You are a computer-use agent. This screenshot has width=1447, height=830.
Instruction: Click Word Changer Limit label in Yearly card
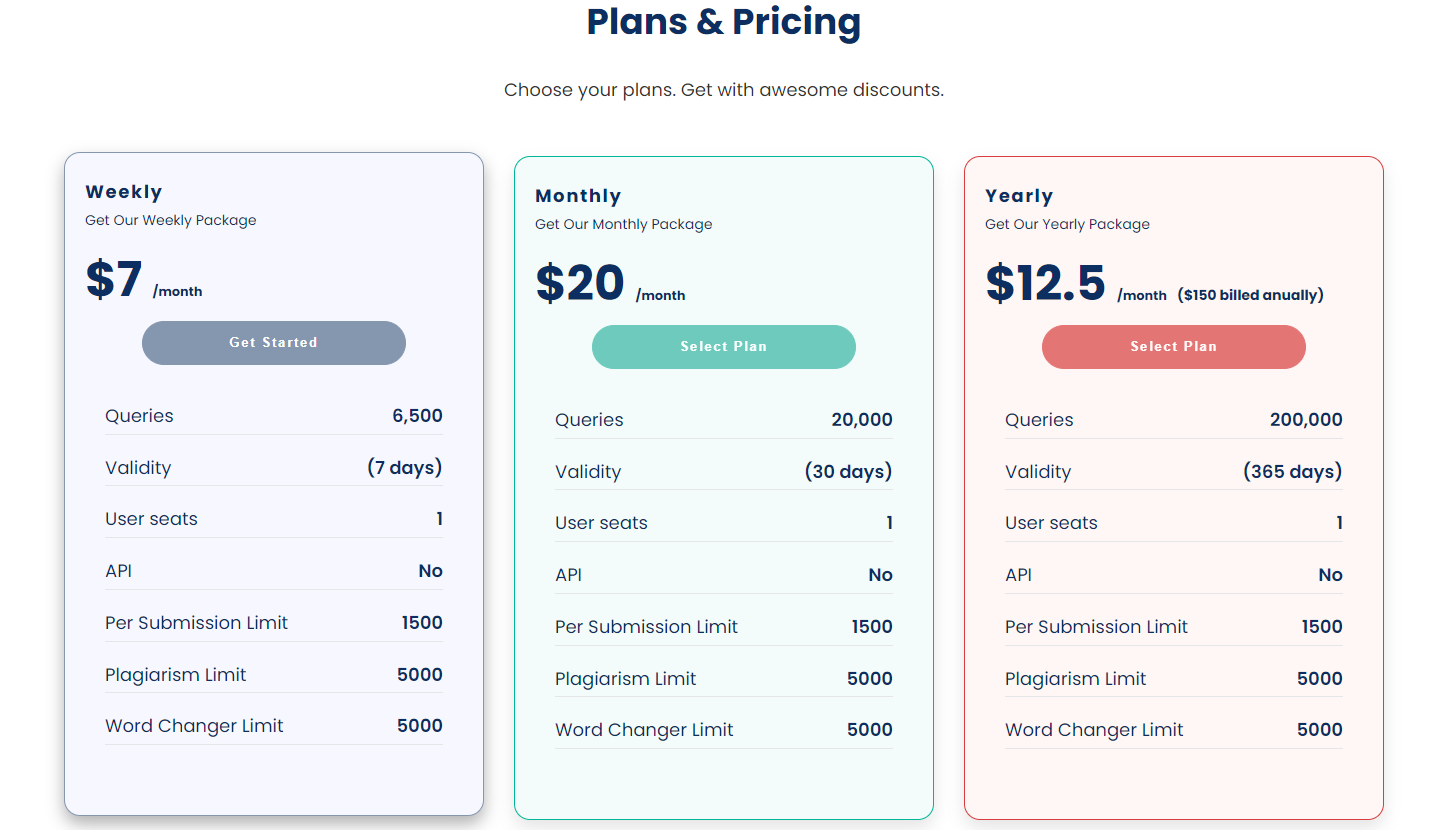(1094, 730)
